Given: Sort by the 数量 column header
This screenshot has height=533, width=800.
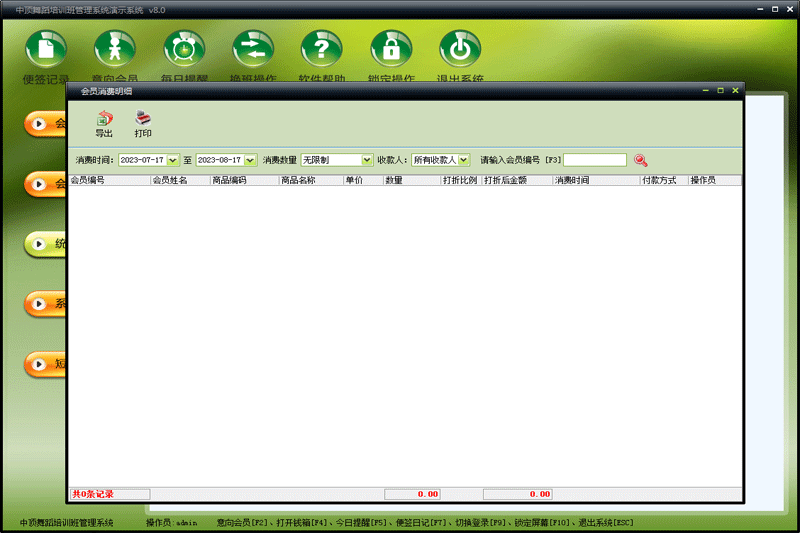Looking at the screenshot, I should (x=412, y=180).
